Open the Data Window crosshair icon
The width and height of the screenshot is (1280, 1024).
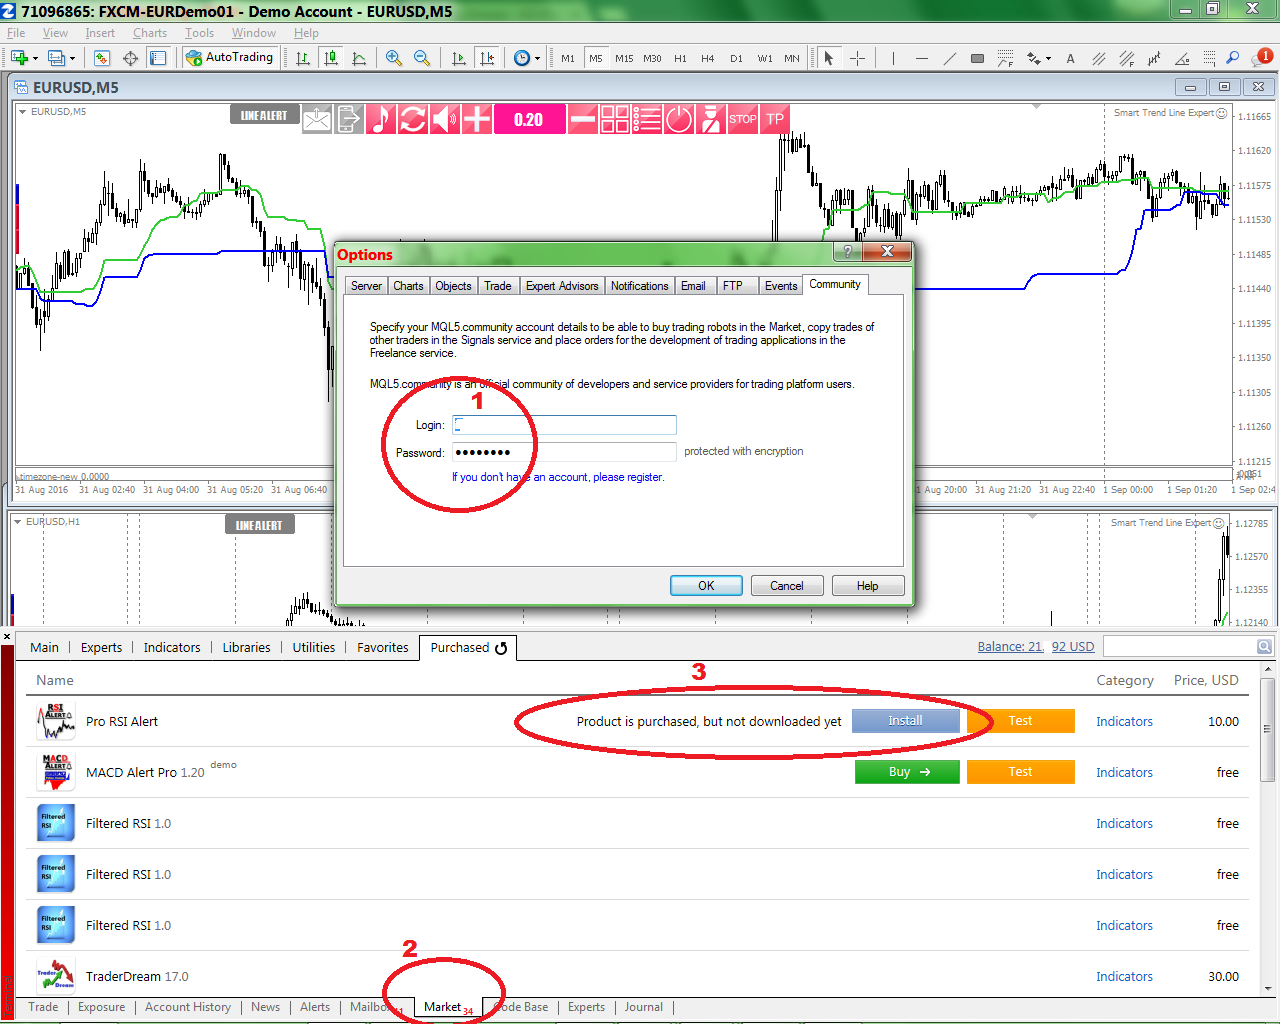tap(130, 58)
